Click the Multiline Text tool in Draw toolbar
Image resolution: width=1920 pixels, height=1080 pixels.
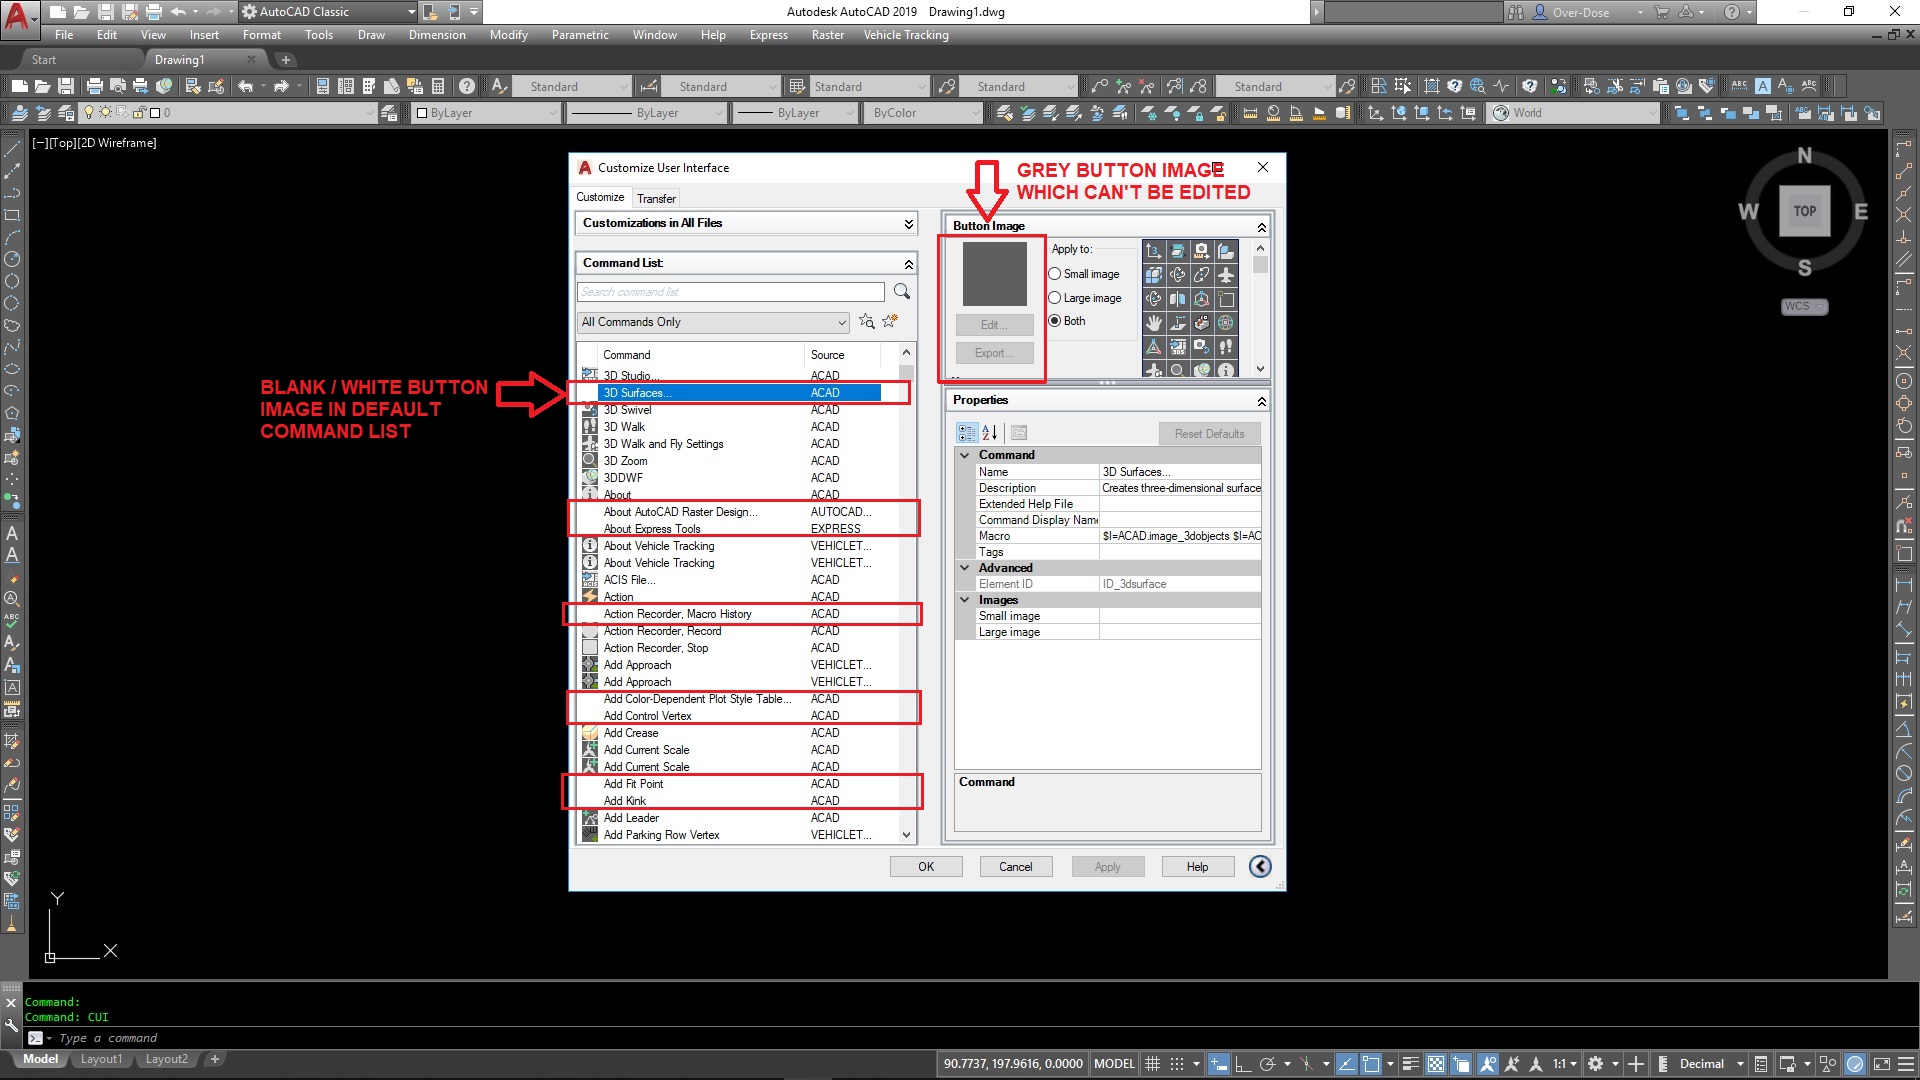(12, 534)
